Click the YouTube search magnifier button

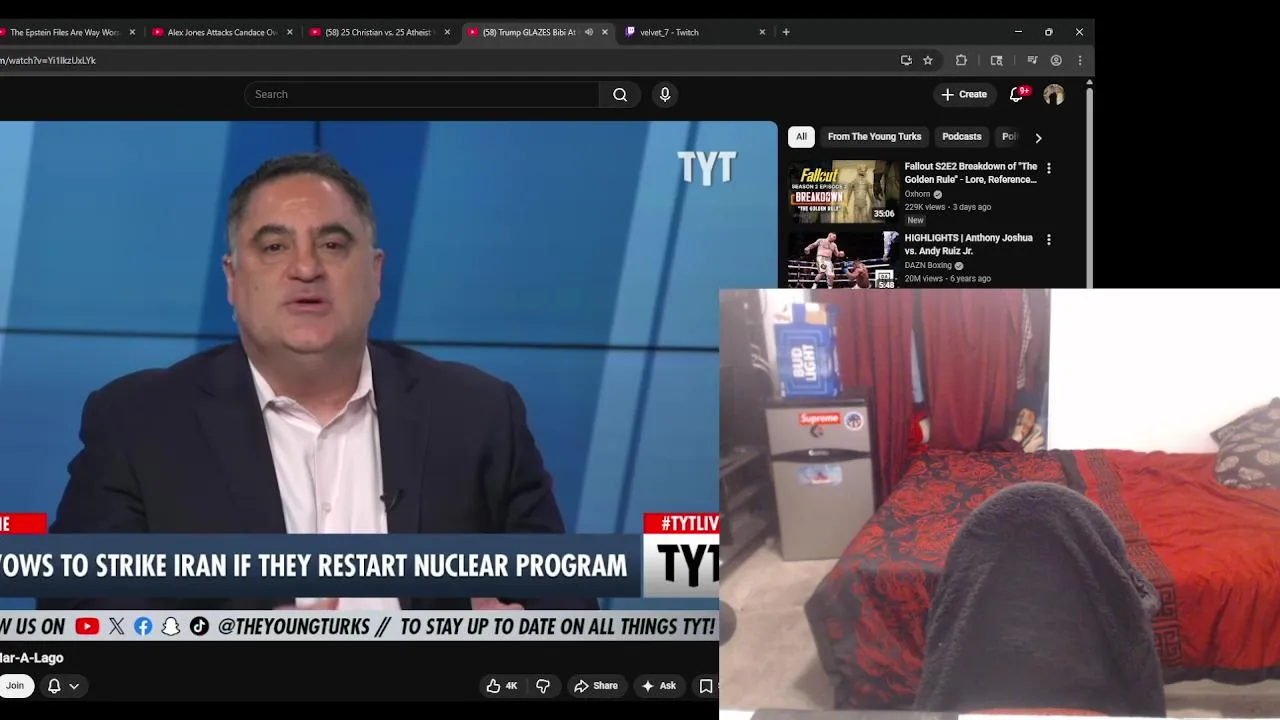pos(620,94)
